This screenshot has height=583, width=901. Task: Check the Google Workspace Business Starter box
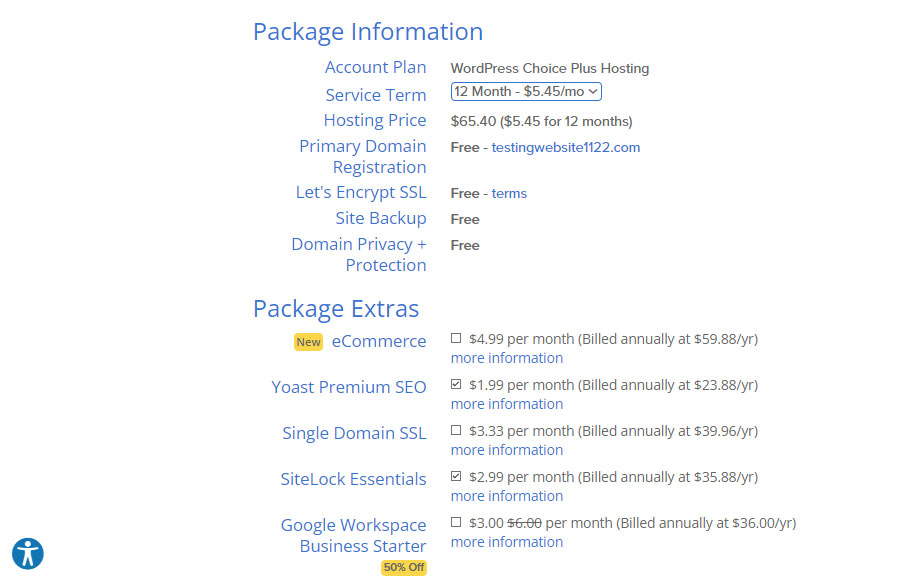456,522
